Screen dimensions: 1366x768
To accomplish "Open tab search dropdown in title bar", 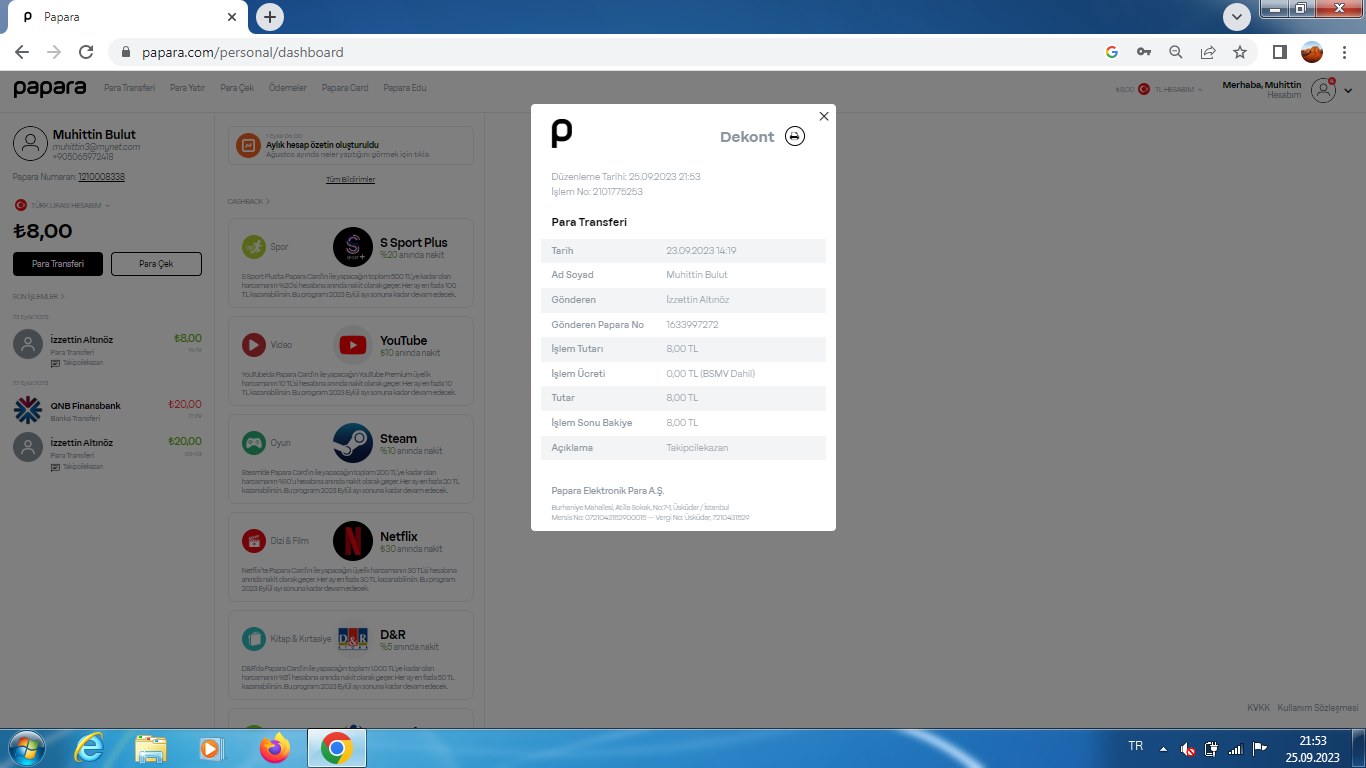I will point(1237,16).
